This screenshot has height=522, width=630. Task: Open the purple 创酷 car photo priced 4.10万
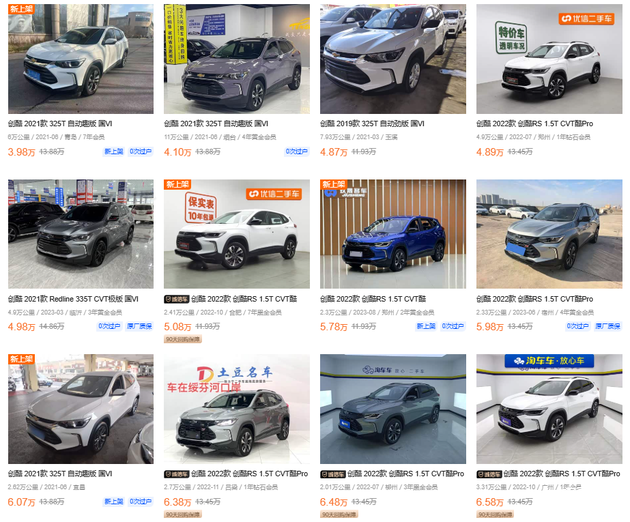coord(237,59)
